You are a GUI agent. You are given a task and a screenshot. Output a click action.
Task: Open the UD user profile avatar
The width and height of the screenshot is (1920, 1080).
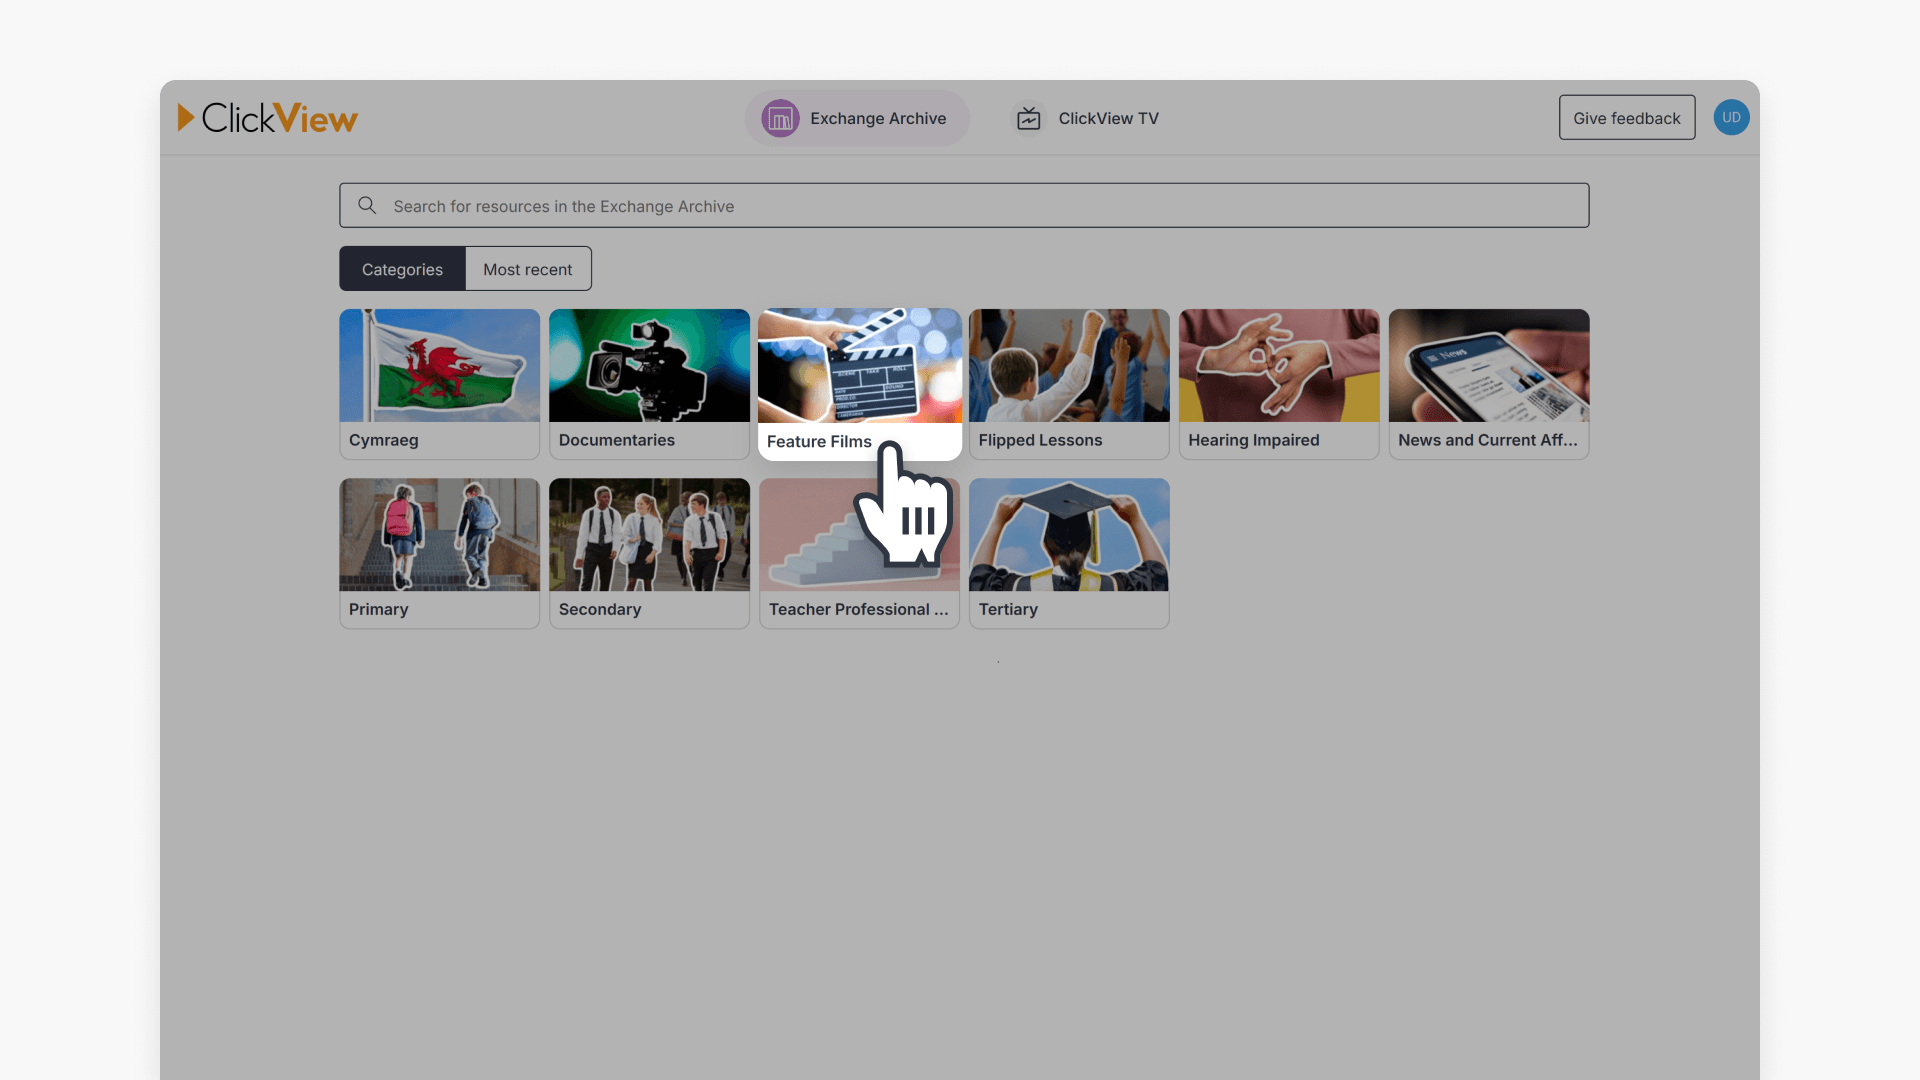tap(1731, 117)
